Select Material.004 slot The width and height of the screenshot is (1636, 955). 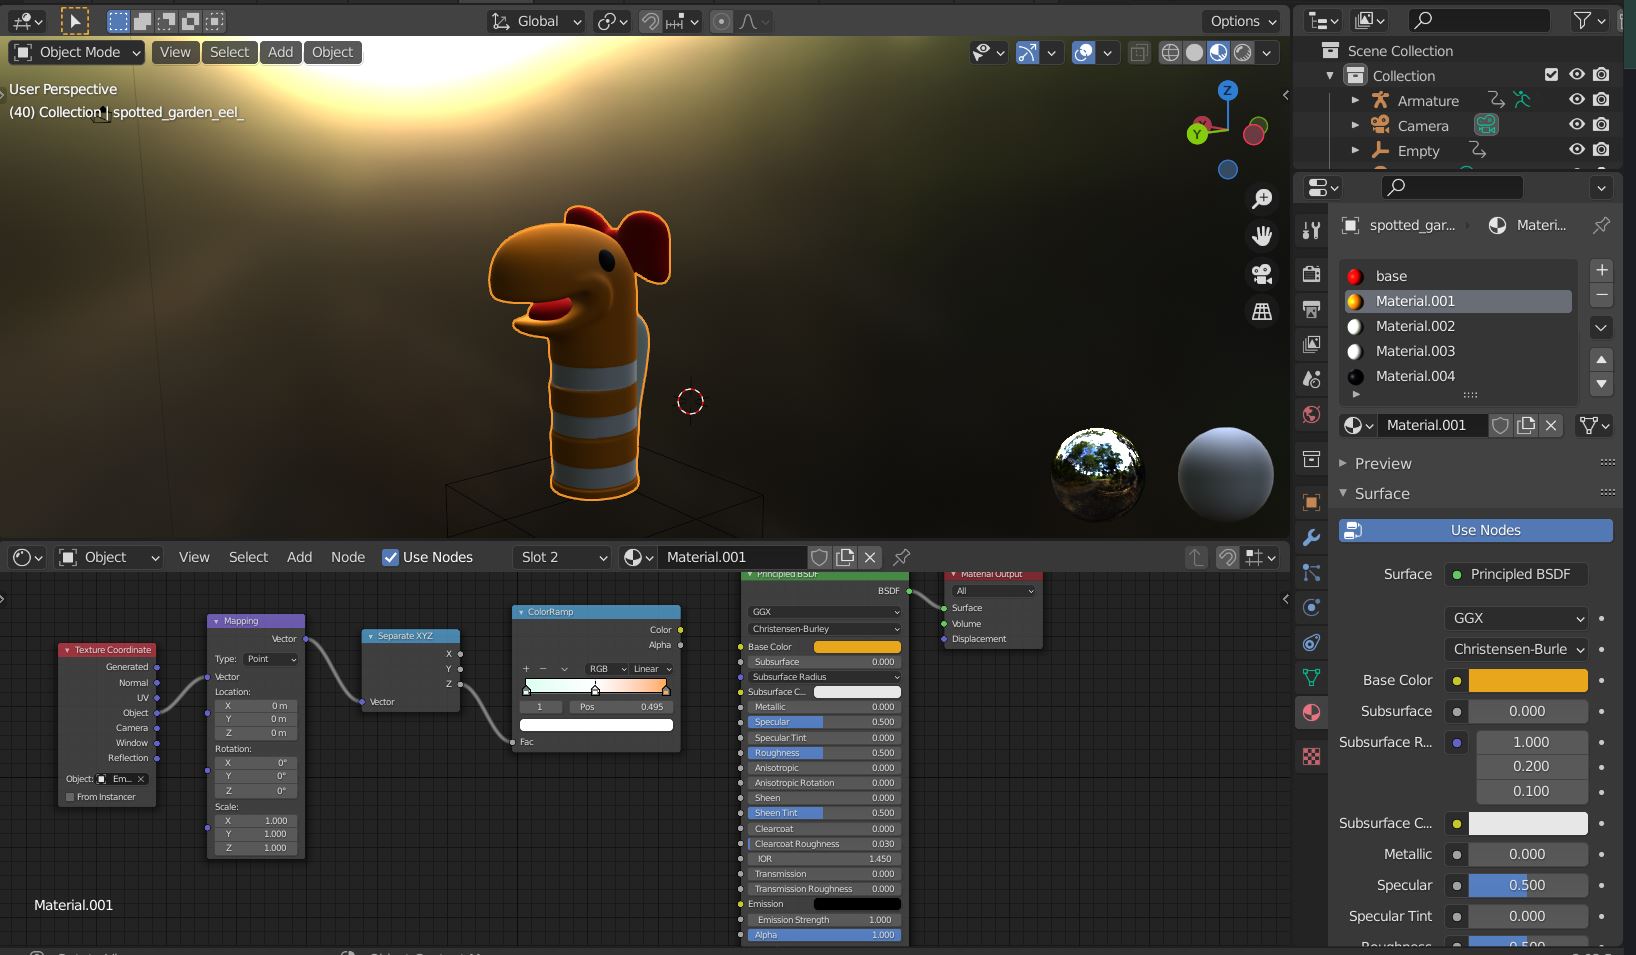coord(1458,376)
